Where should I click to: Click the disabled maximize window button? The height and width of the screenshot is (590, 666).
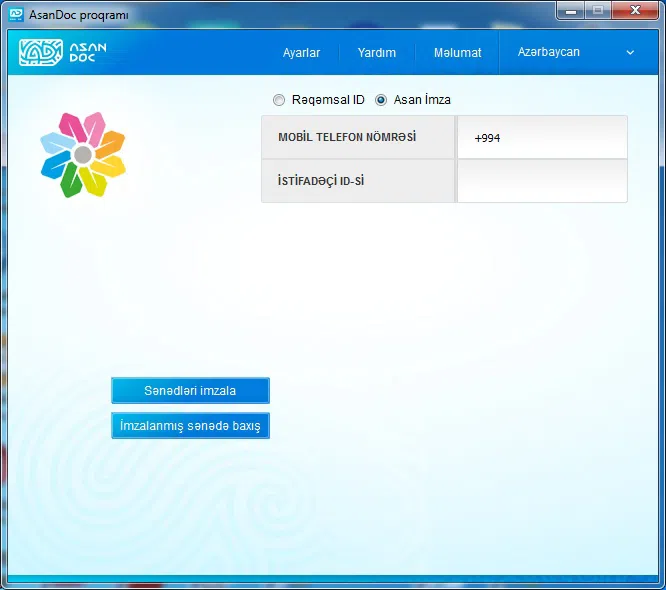(x=598, y=11)
